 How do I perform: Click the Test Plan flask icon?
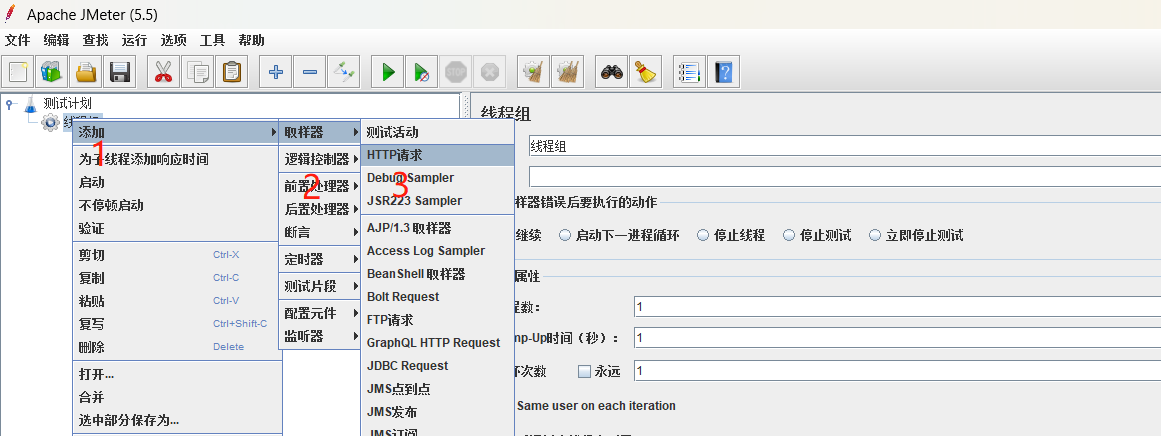[30, 104]
